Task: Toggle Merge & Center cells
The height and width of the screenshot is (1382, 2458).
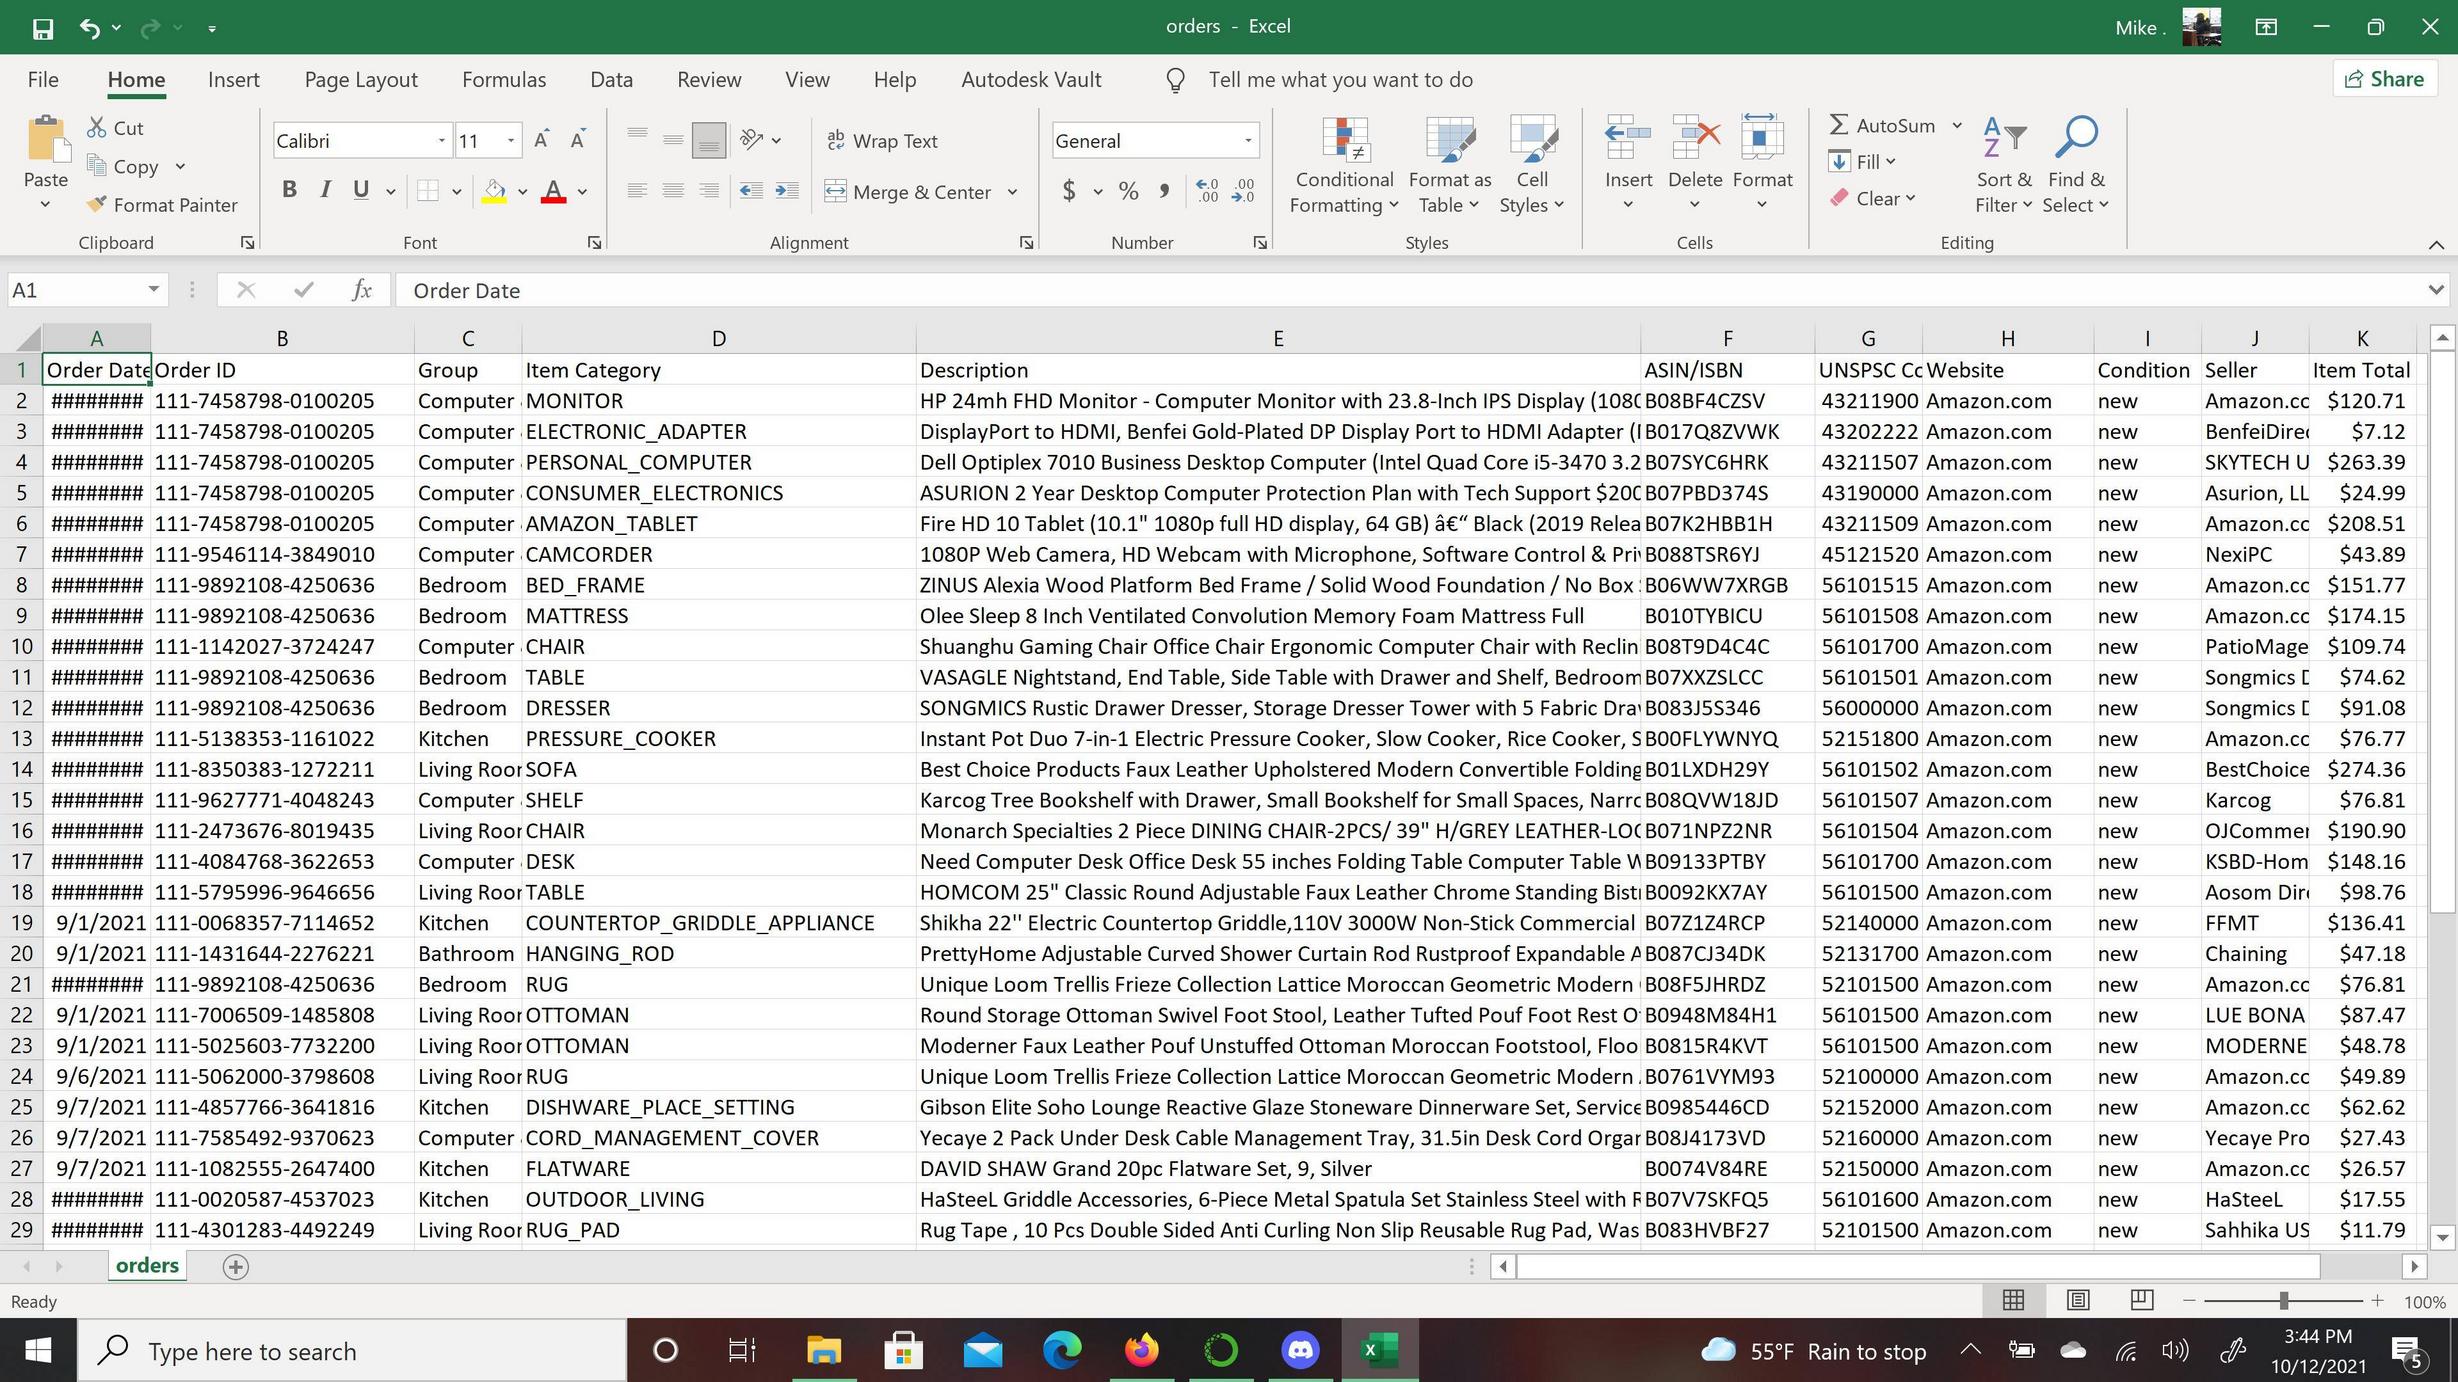Action: pyautogui.click(x=908, y=191)
